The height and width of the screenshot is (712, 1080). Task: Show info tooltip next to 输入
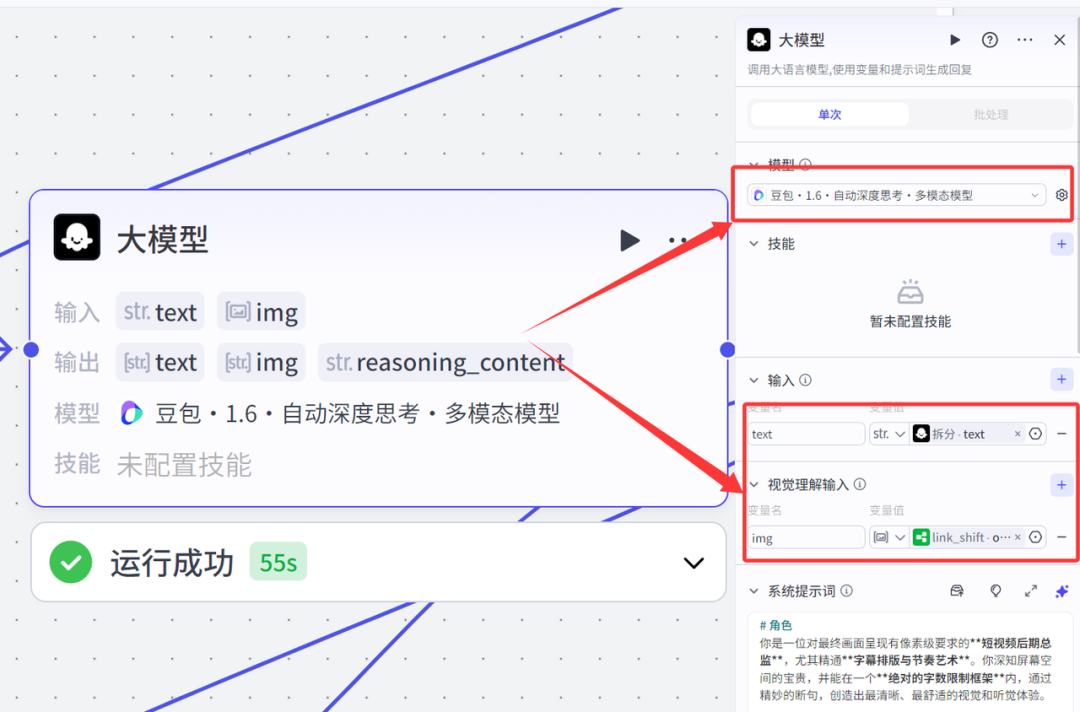[805, 380]
